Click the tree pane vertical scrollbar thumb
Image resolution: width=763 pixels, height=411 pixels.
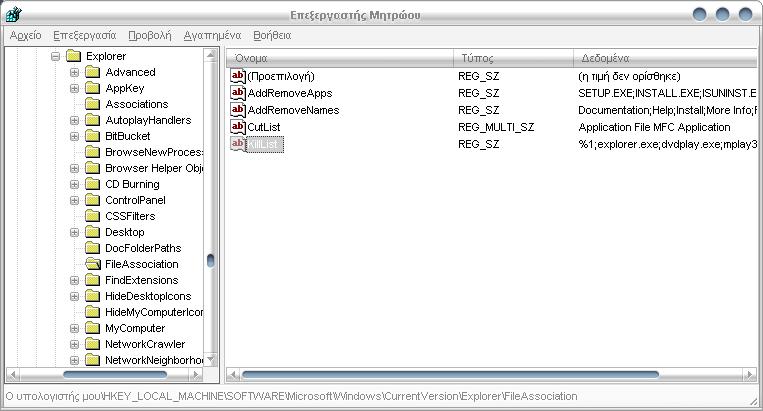click(210, 261)
